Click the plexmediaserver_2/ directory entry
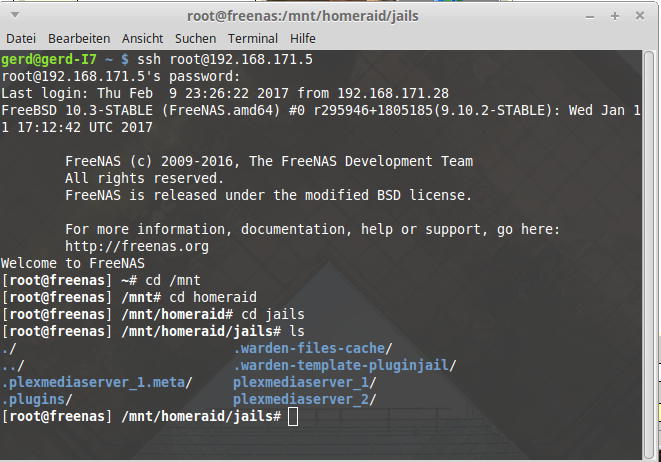 pos(305,399)
